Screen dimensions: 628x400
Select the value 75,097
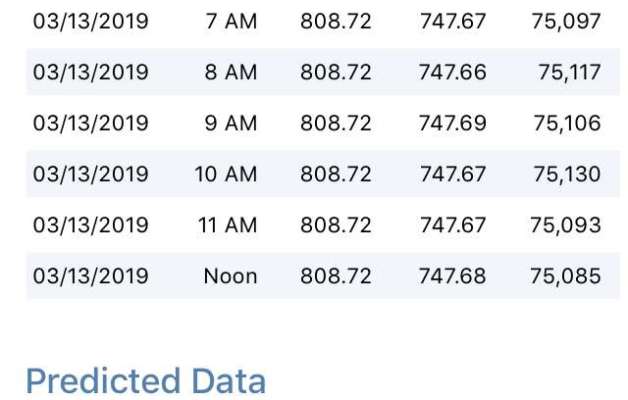point(566,21)
